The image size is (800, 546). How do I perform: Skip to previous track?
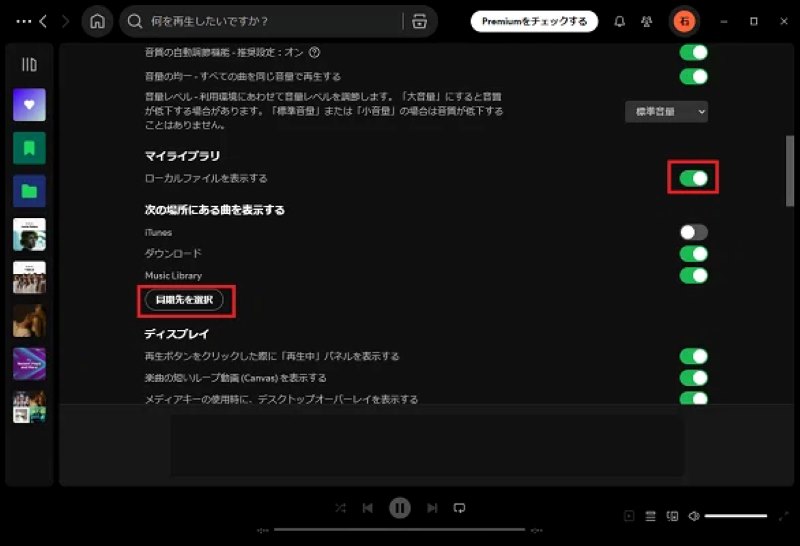coord(367,508)
